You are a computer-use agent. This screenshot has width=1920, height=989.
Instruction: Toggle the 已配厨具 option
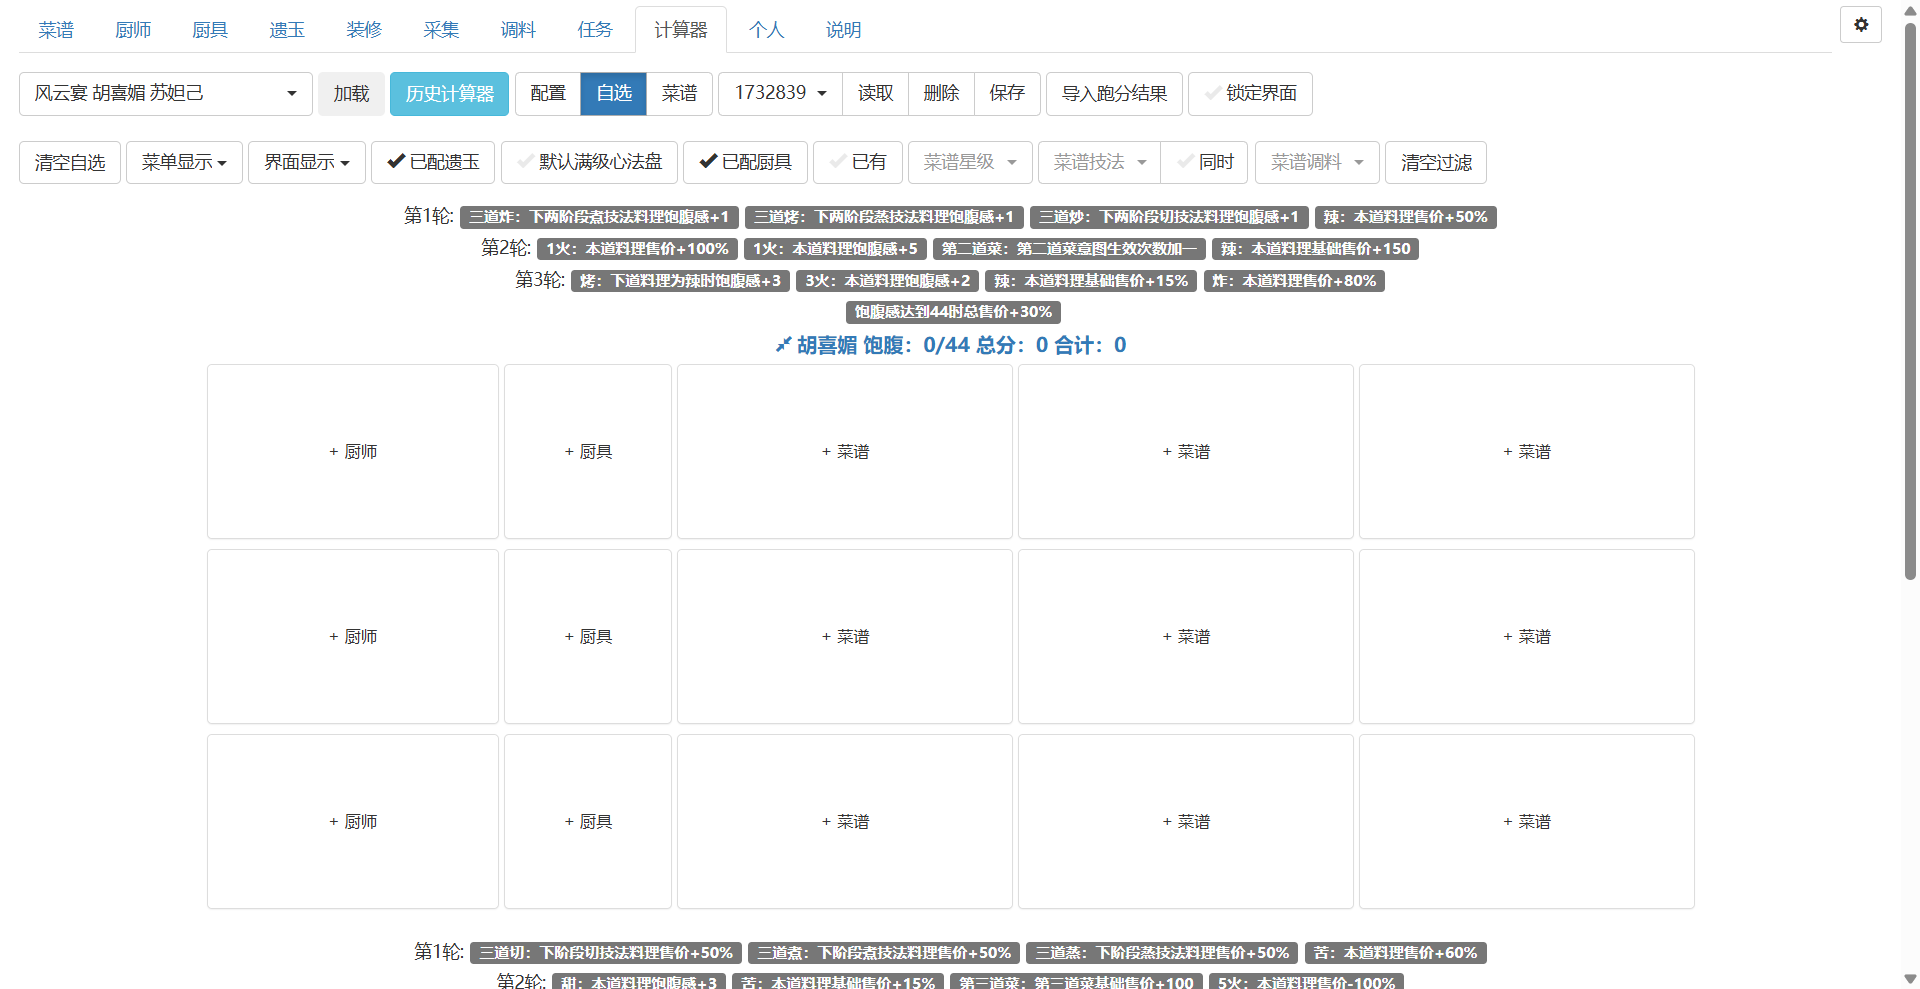pos(745,162)
